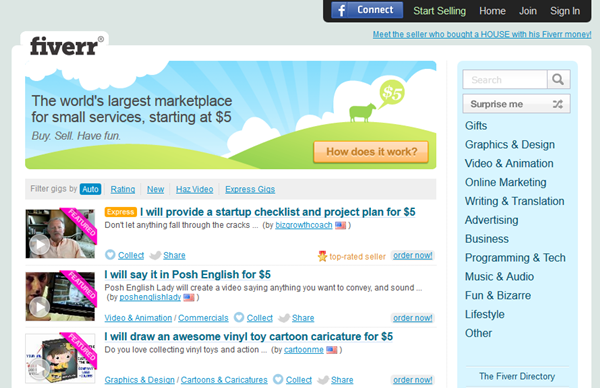
Task: Open the Posh English gig title
Action: (188, 274)
